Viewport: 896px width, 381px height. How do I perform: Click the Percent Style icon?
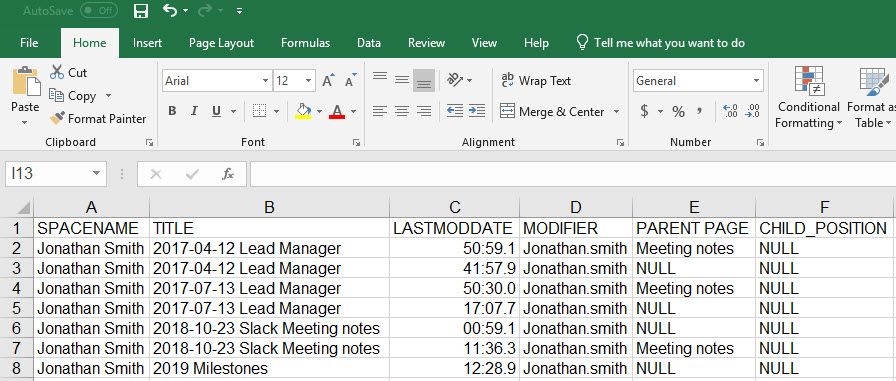678,111
